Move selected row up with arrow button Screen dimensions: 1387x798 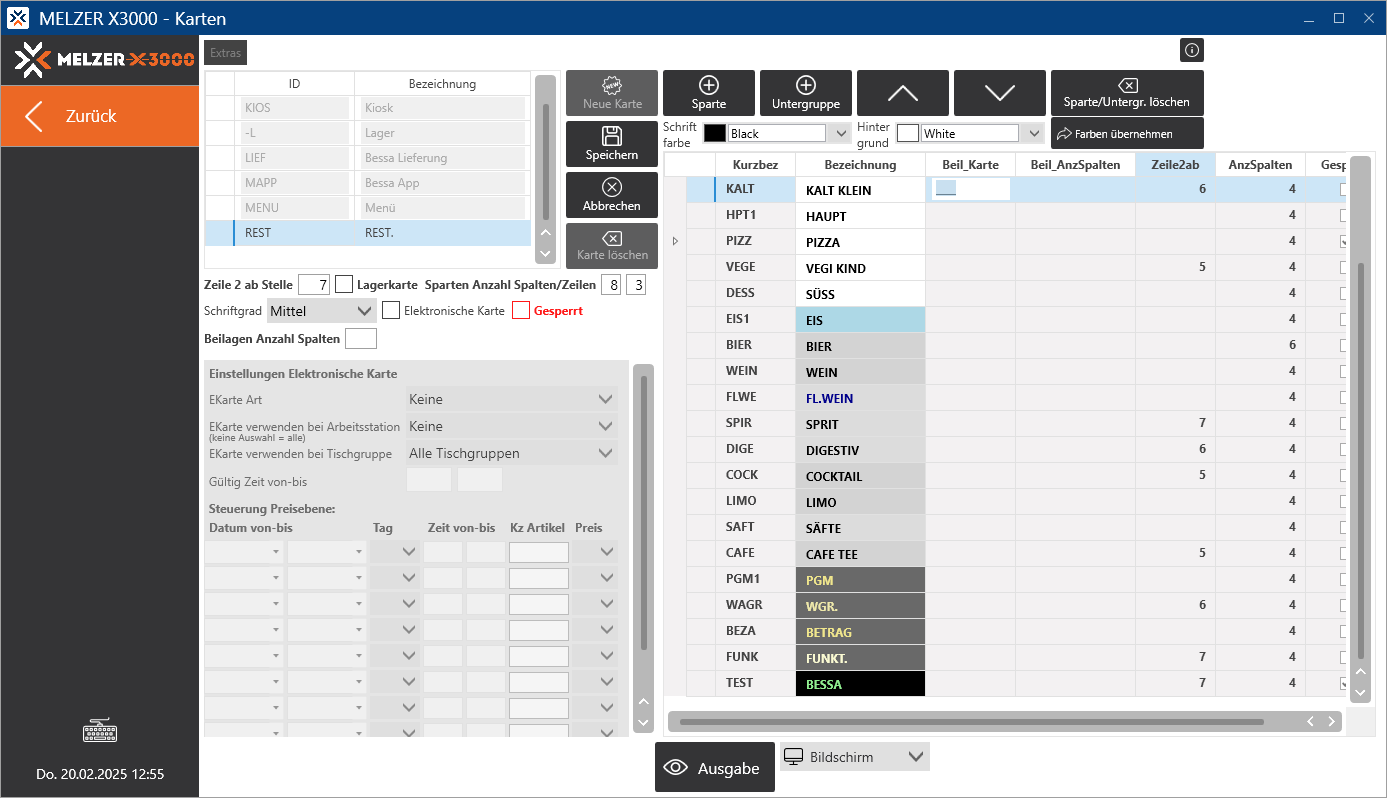click(902, 93)
